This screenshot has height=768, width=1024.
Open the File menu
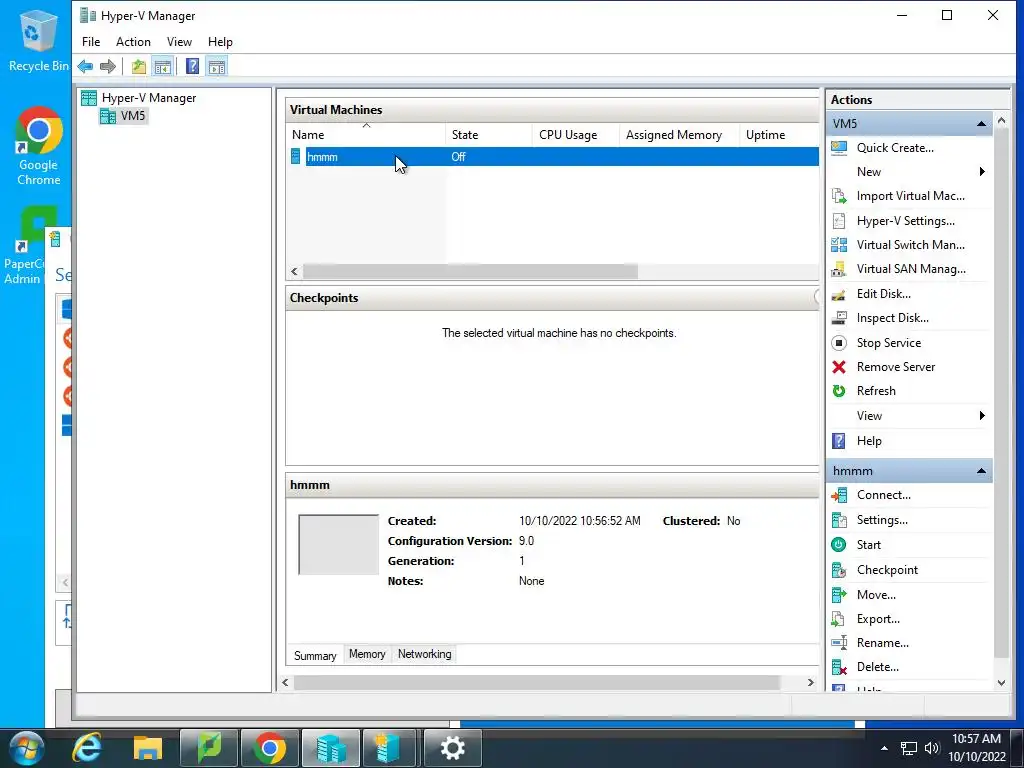tap(91, 42)
